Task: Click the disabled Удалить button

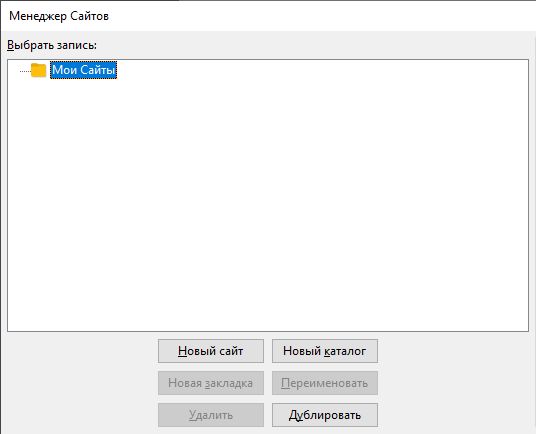Action: (211, 415)
